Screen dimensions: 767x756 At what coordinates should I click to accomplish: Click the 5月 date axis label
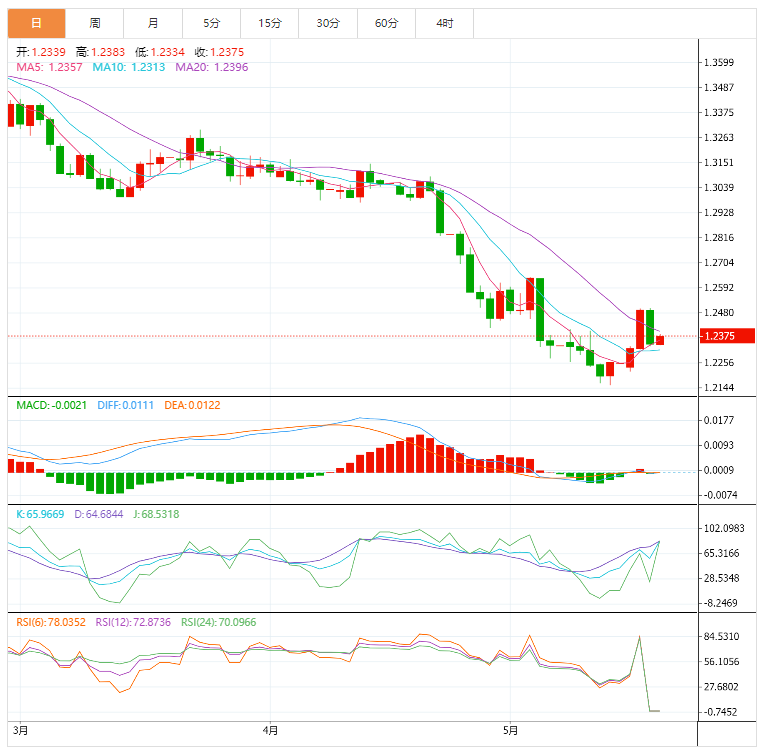pyautogui.click(x=510, y=731)
